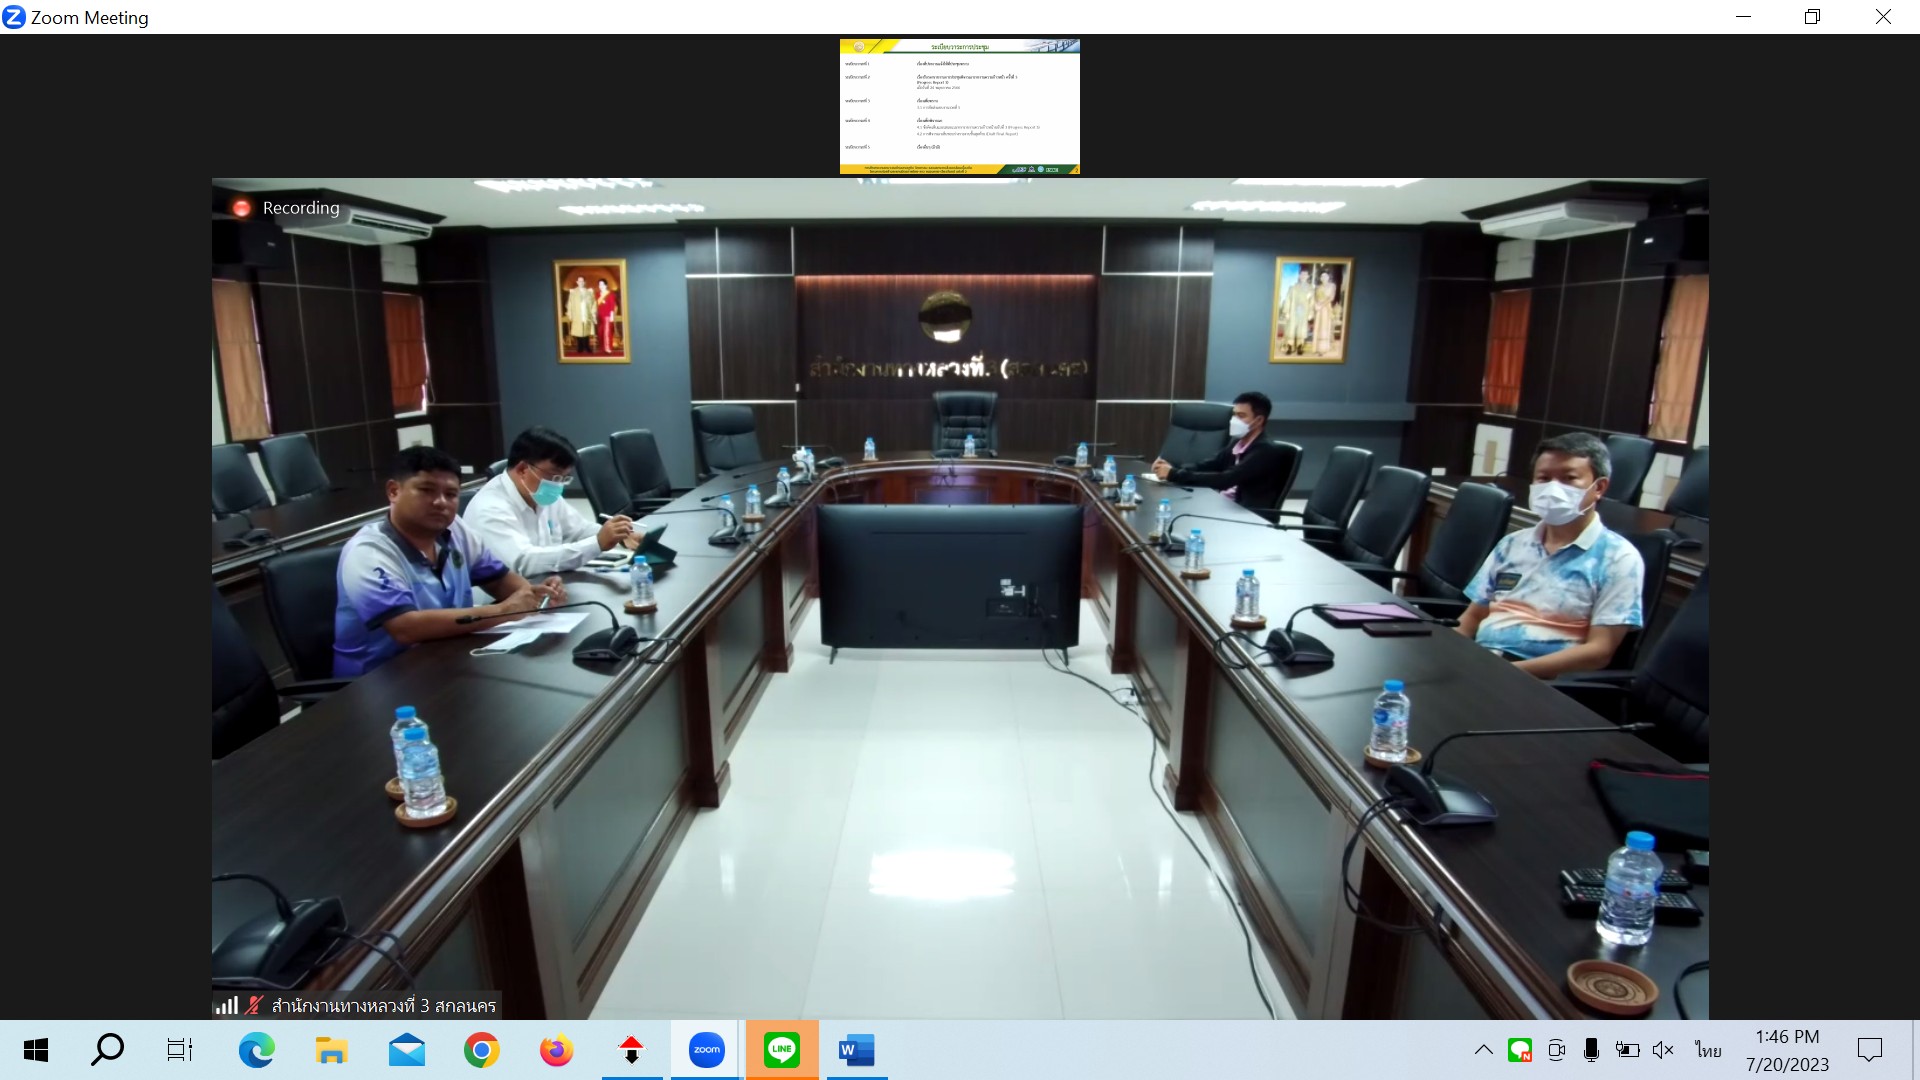Viewport: 1920px width, 1080px height.
Task: Open File Explorer from the taskbar
Action: tap(331, 1050)
